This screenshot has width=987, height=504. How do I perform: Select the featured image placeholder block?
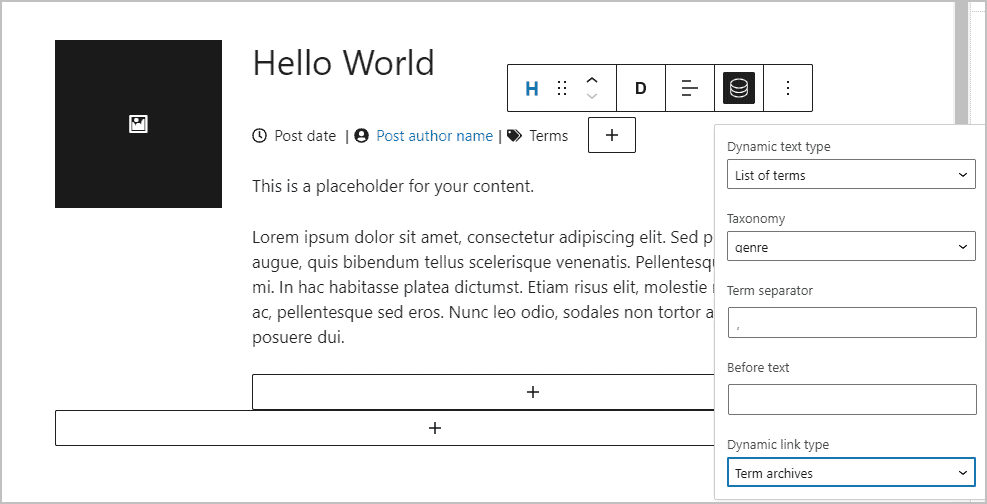point(138,124)
